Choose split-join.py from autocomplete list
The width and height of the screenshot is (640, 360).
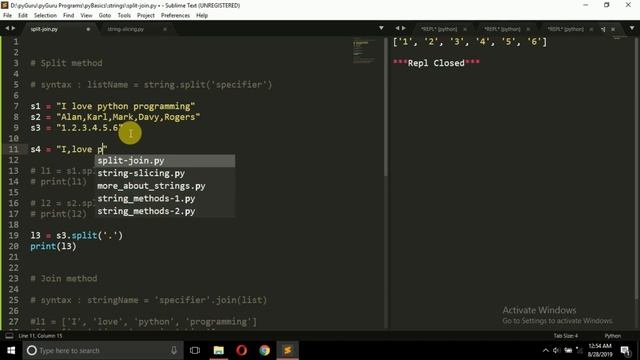point(165,160)
